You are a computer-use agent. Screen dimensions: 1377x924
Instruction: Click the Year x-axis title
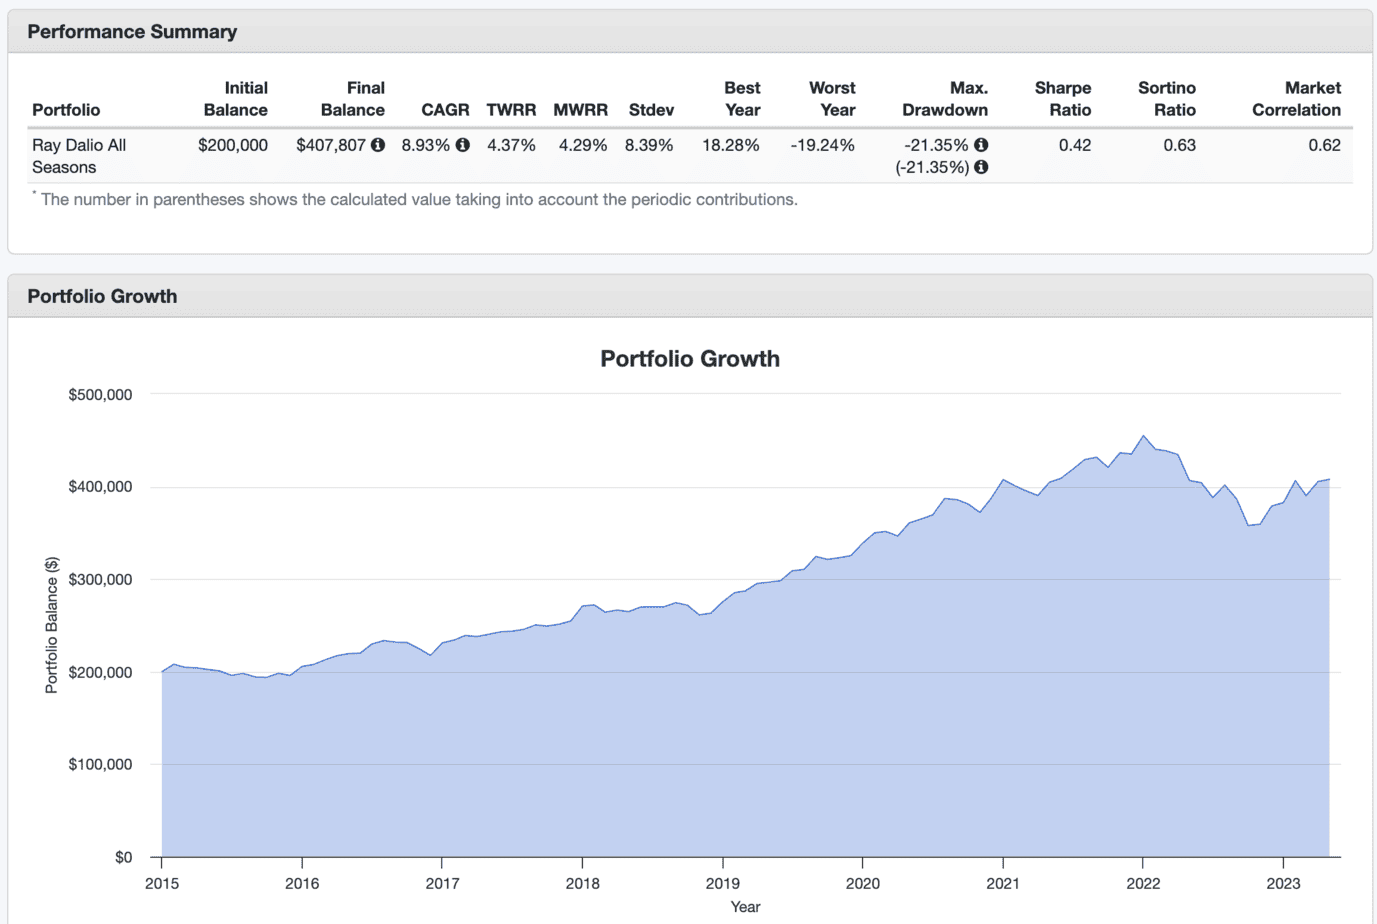[745, 907]
